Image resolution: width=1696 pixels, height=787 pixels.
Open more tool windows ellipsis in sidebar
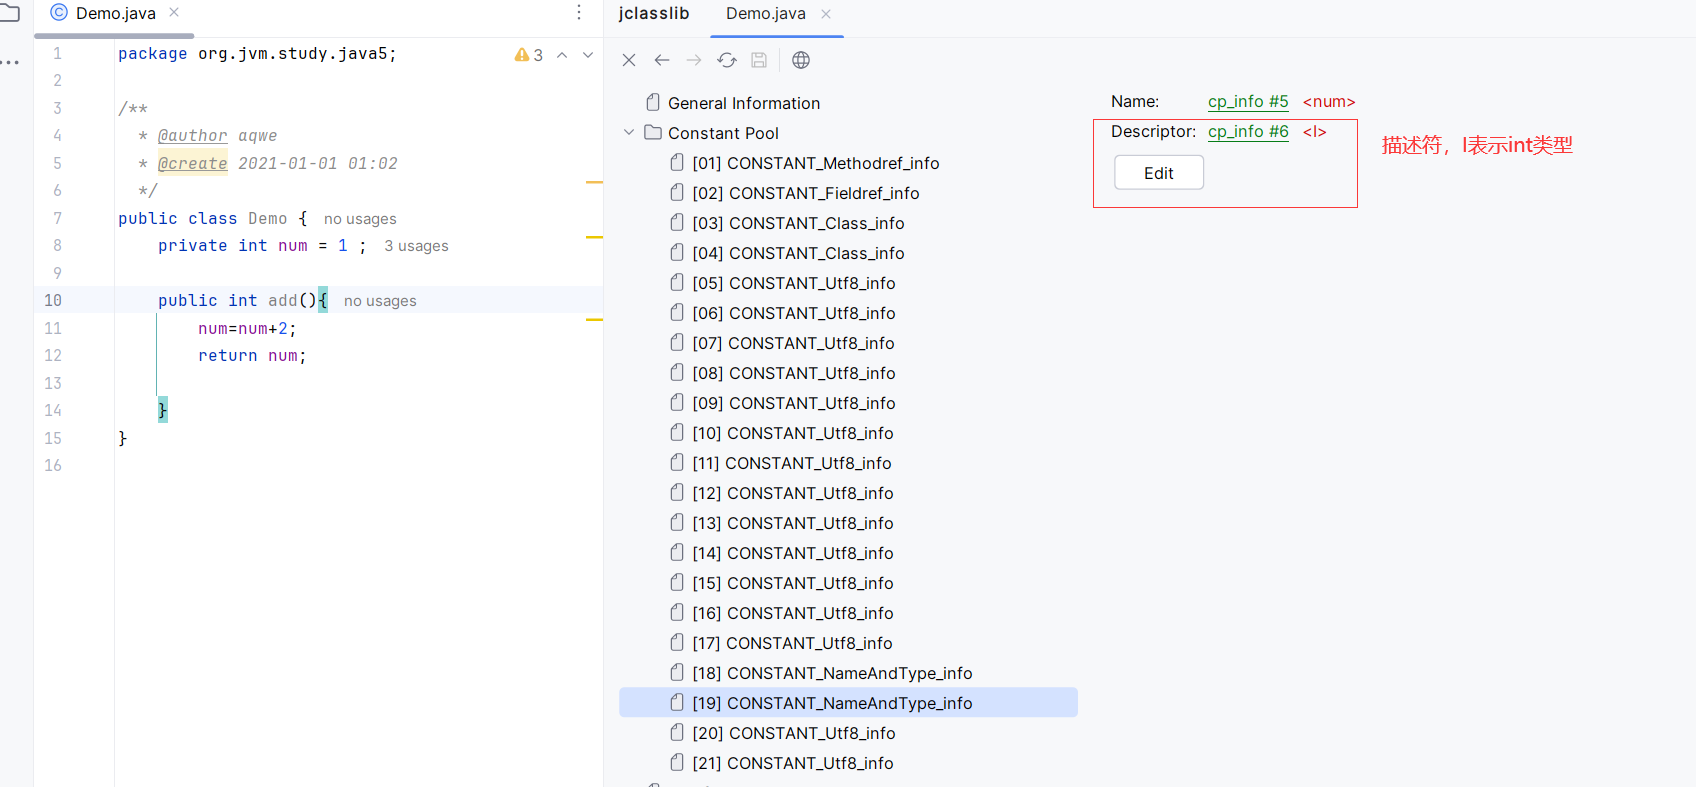coord(10,62)
